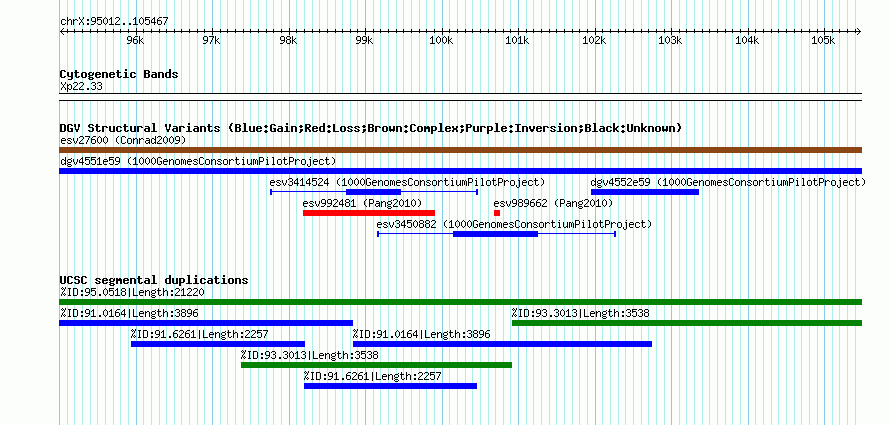Select the small red esv989662 loss feature
Screen dimensions: 890x425
pos(497,213)
